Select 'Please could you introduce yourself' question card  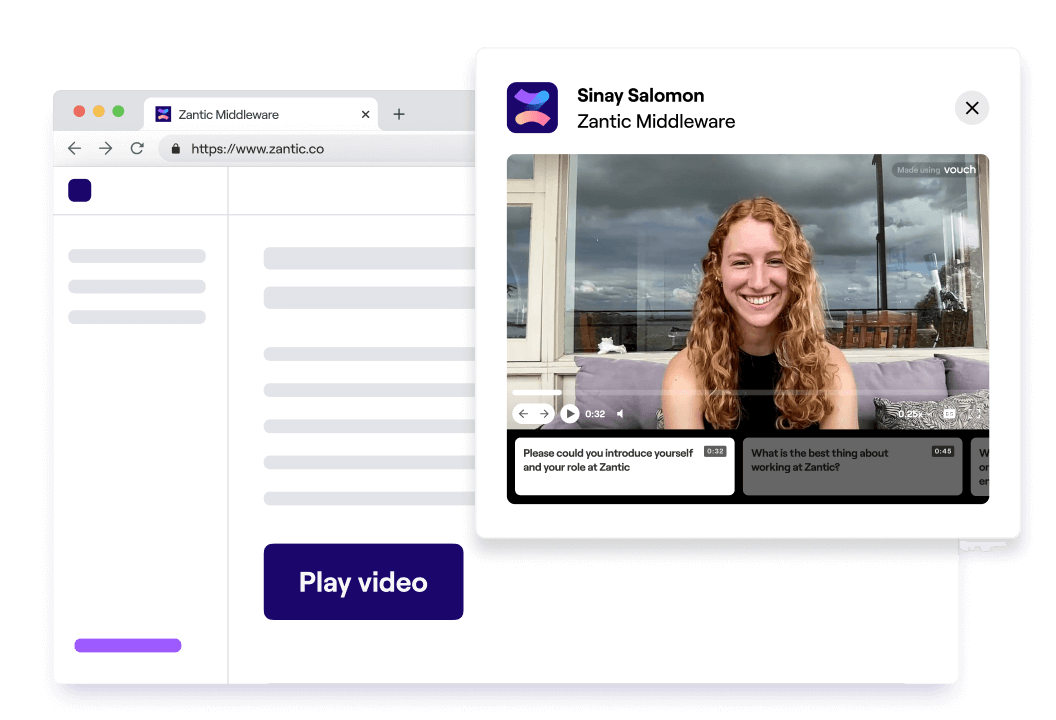pos(624,466)
